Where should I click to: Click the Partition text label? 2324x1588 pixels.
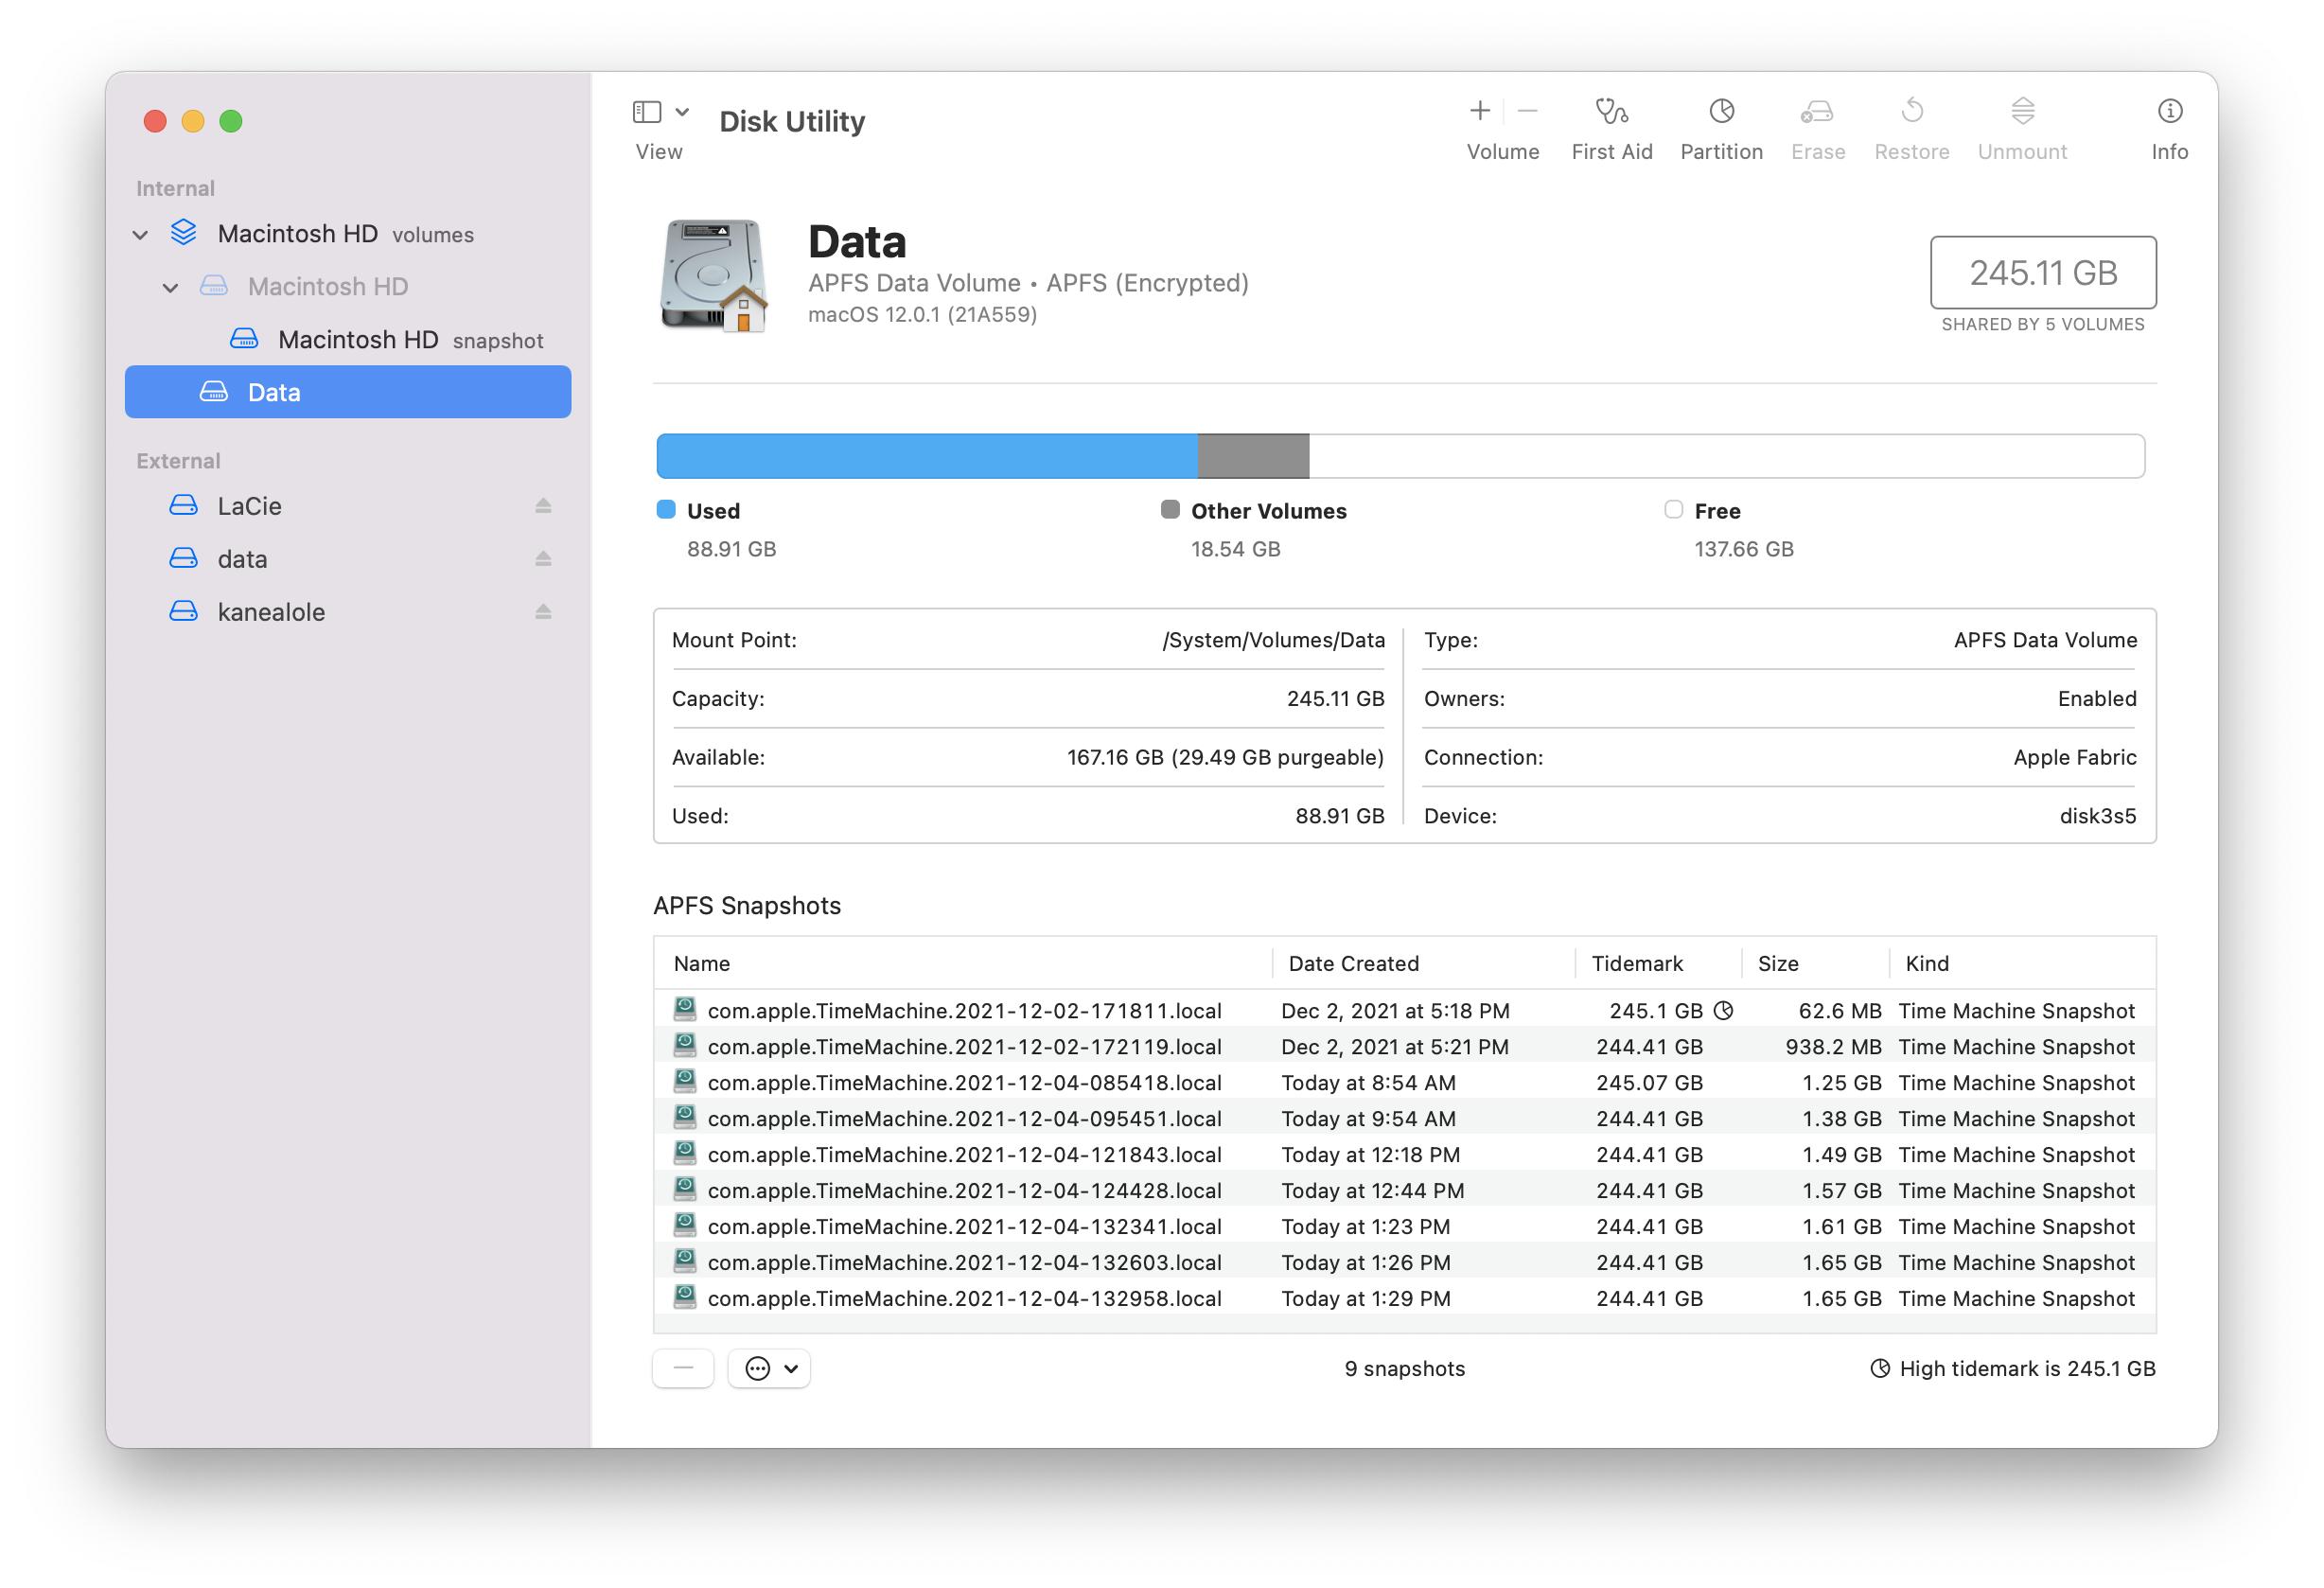(x=1721, y=152)
